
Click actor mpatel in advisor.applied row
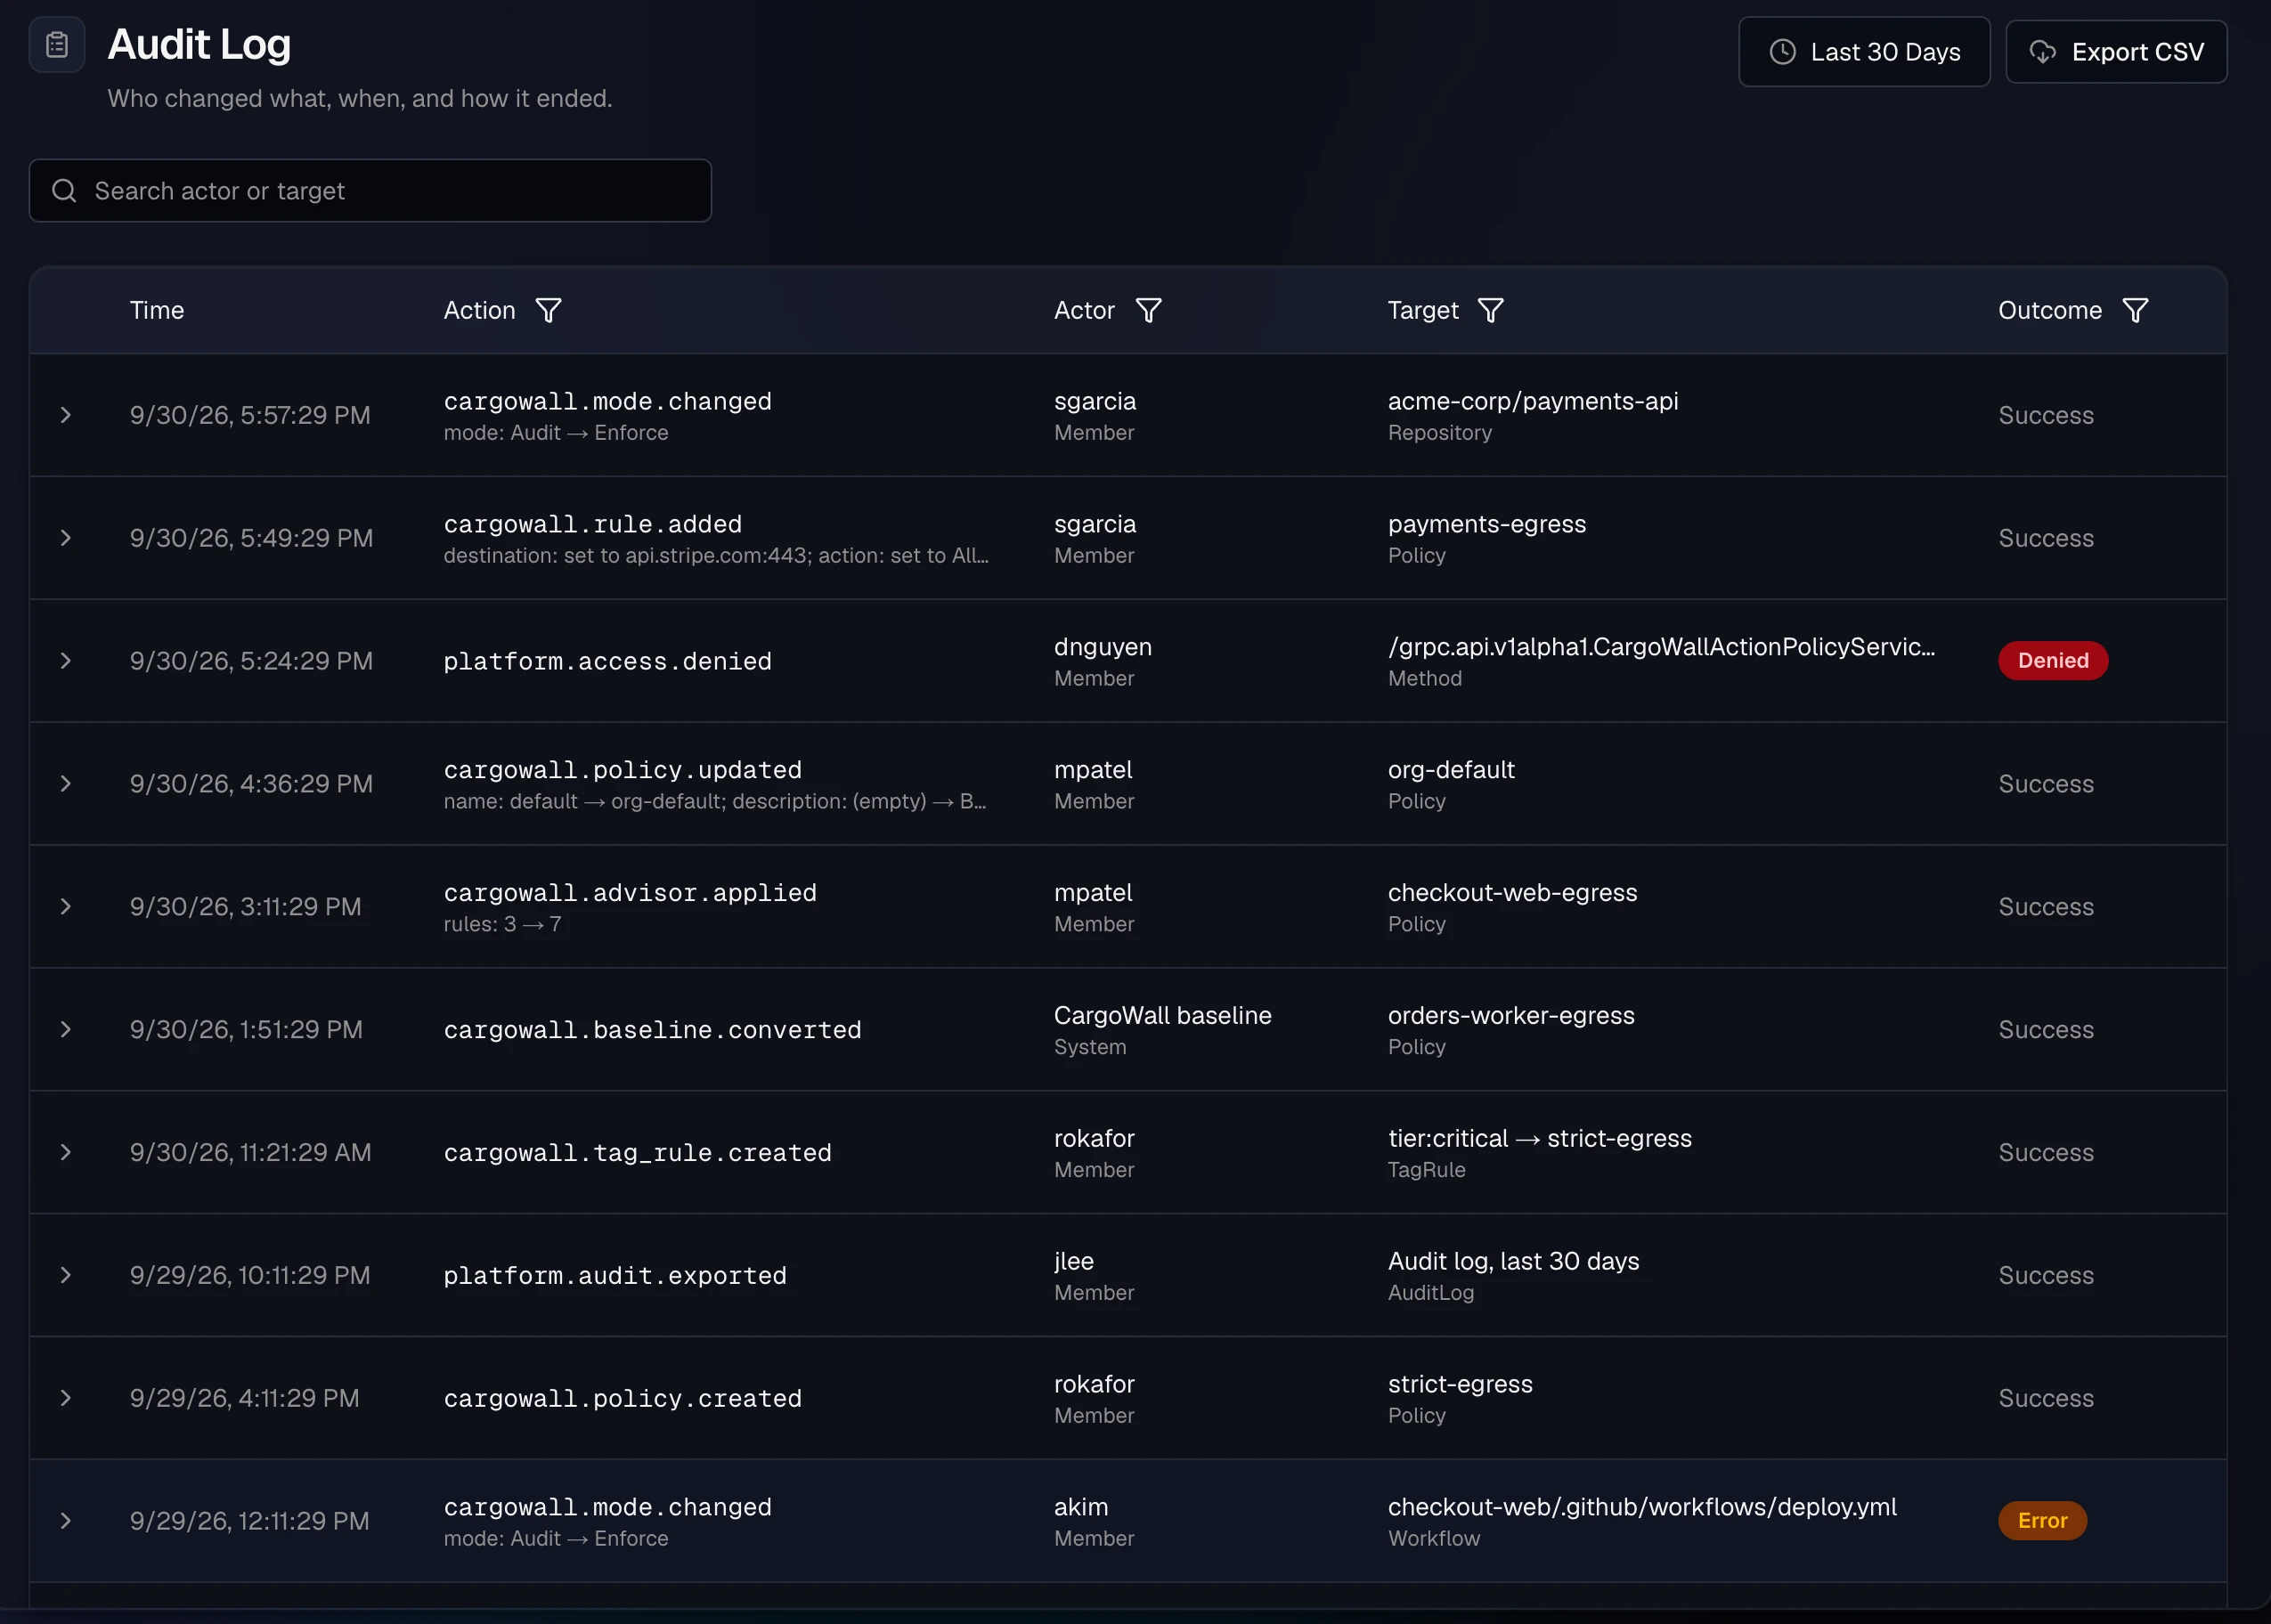pos(1093,894)
